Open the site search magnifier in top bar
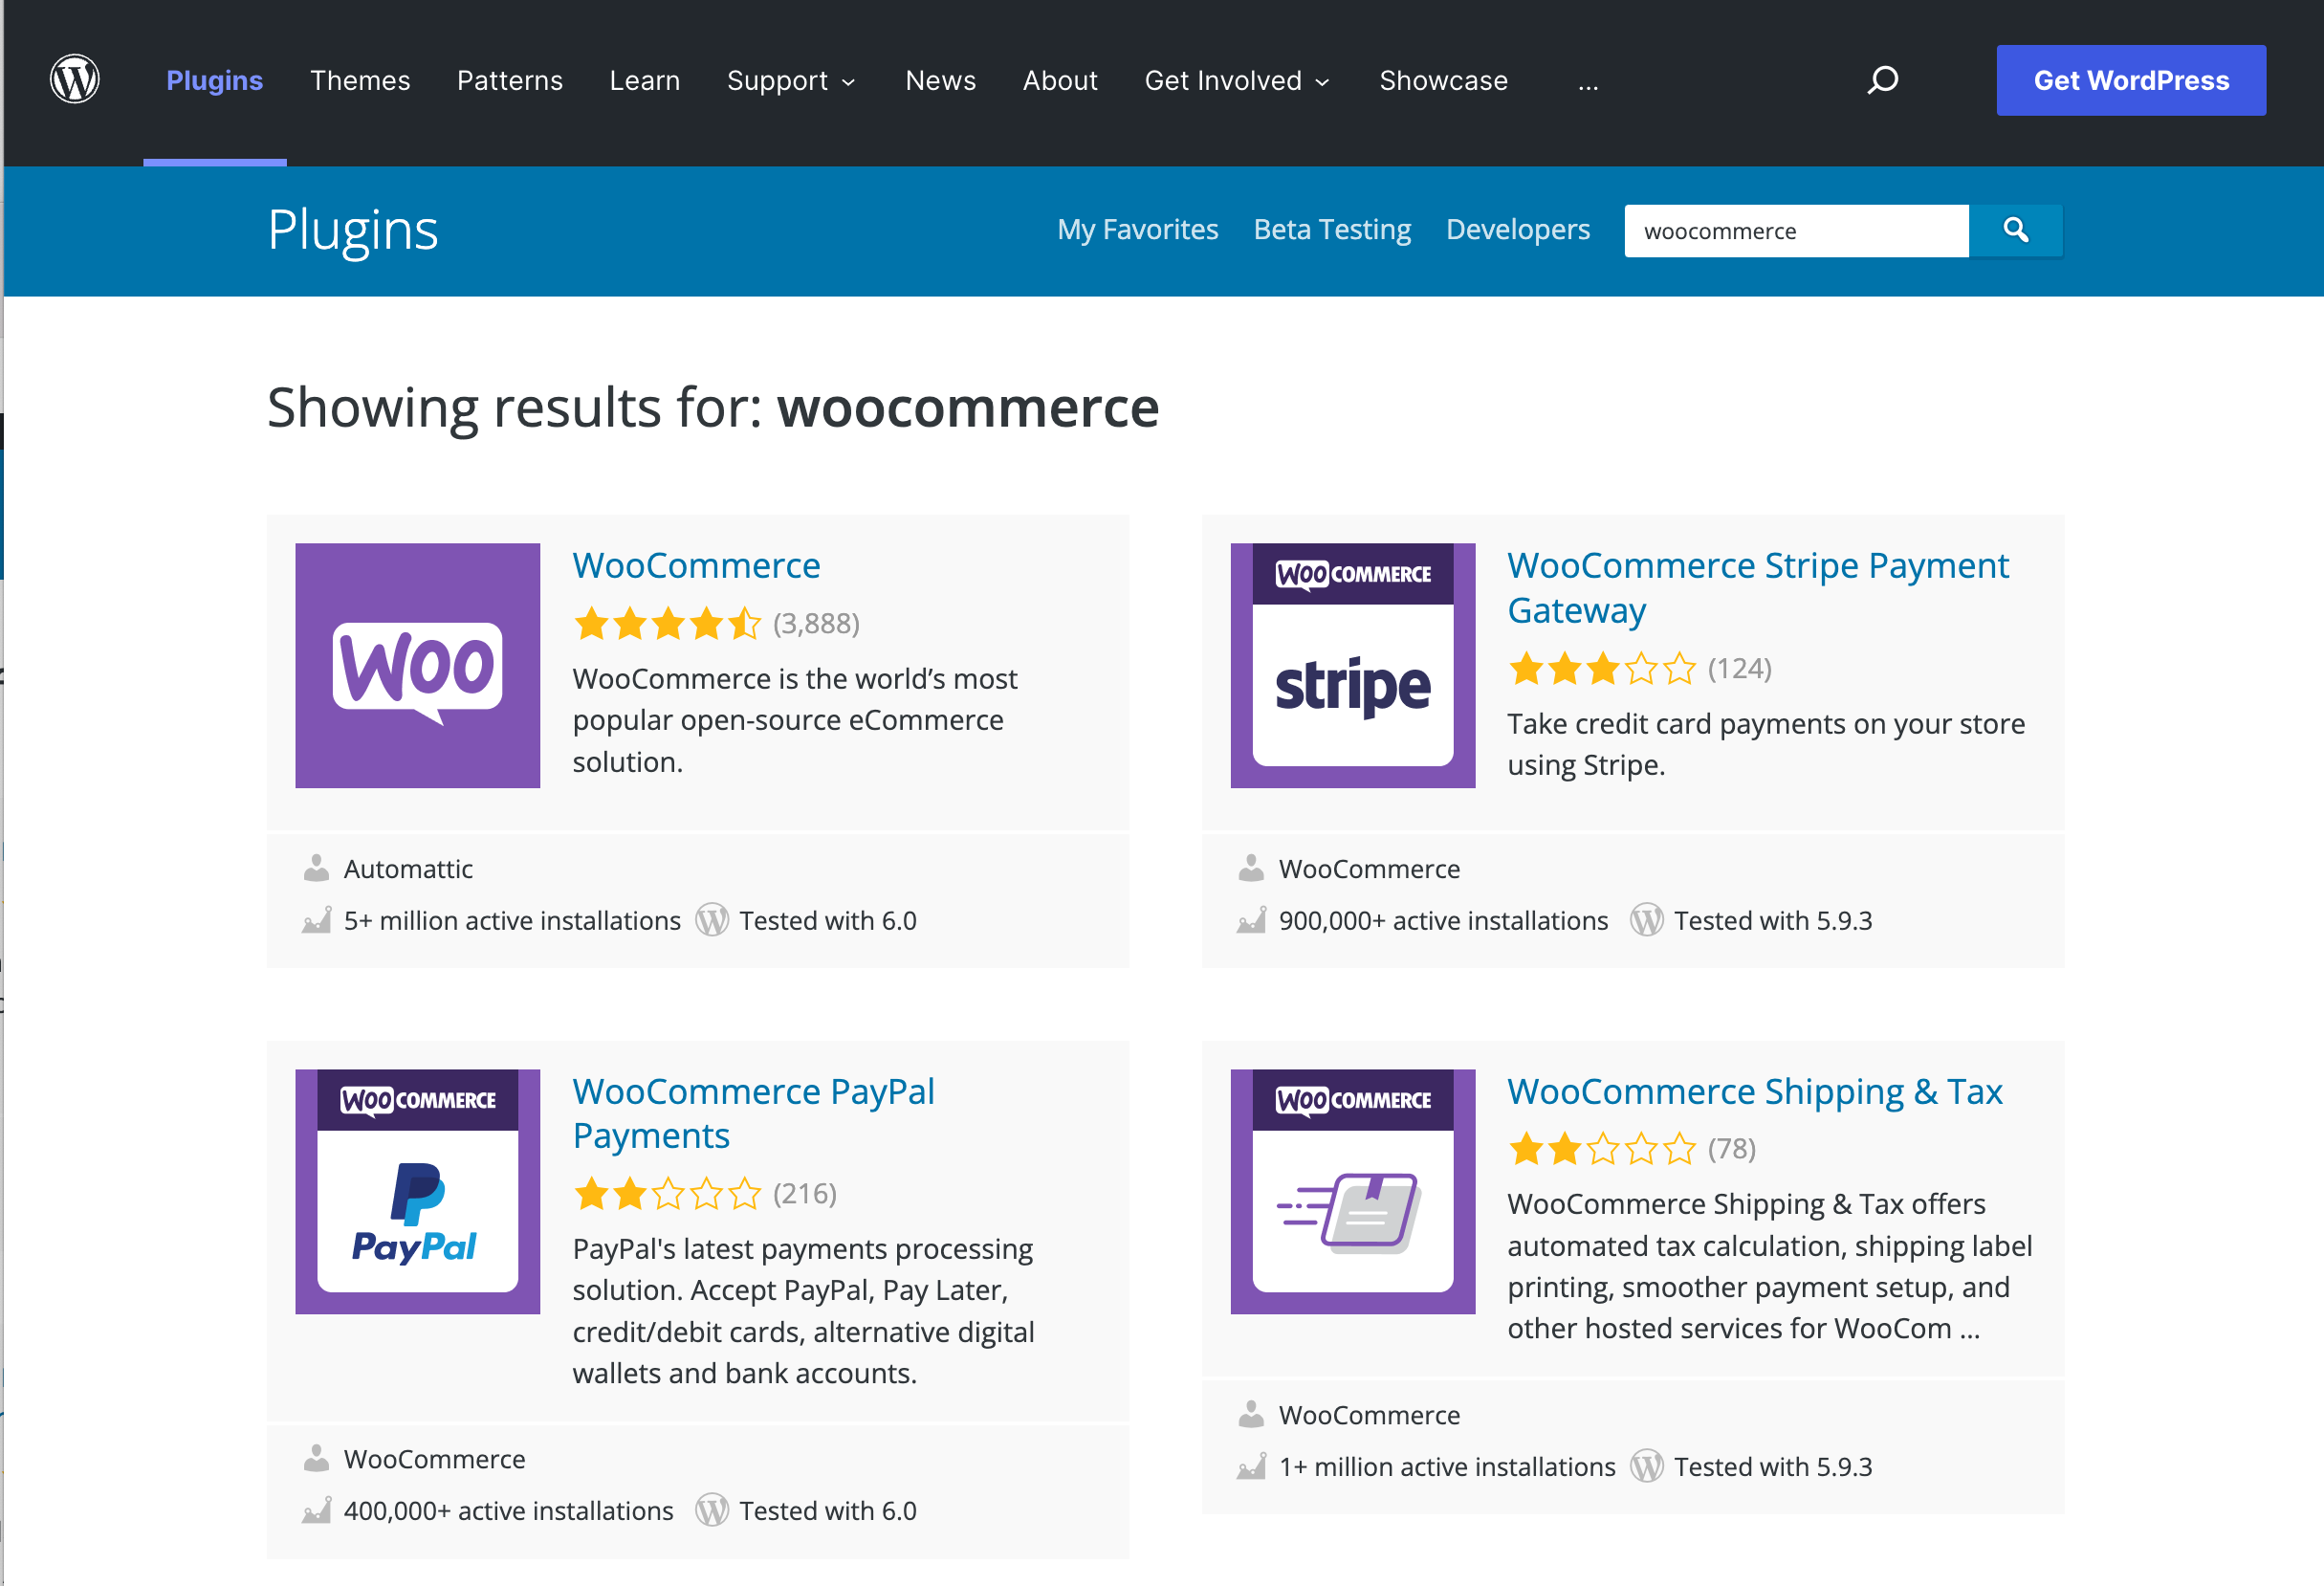Viewport: 2324px width, 1586px height. pyautogui.click(x=1882, y=80)
